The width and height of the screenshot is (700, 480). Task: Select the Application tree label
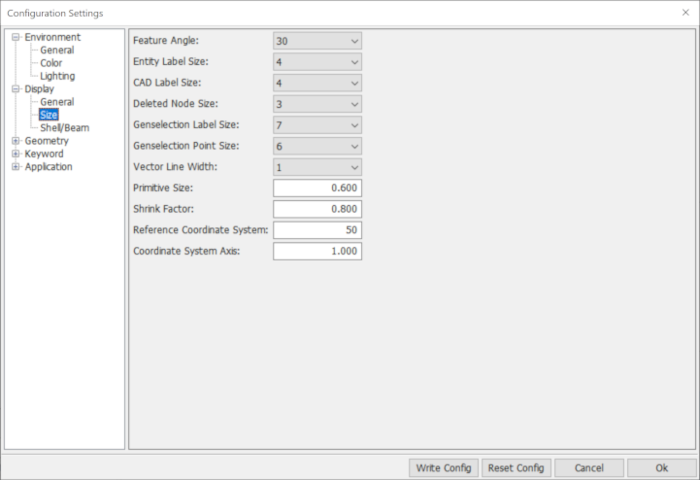48,167
